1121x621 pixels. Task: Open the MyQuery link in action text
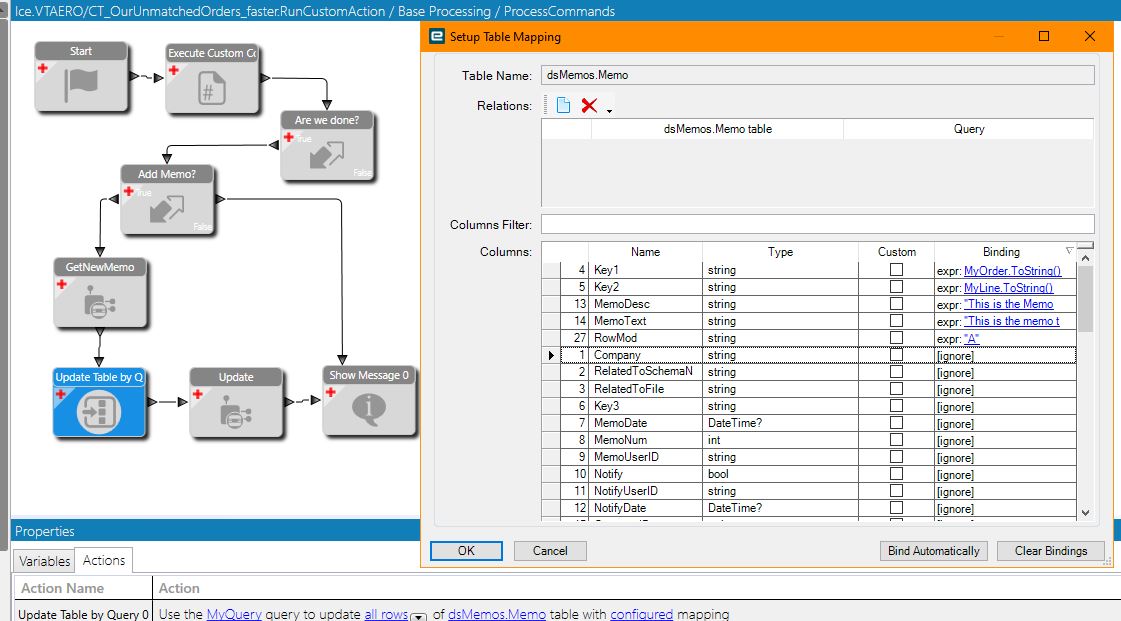(234, 614)
